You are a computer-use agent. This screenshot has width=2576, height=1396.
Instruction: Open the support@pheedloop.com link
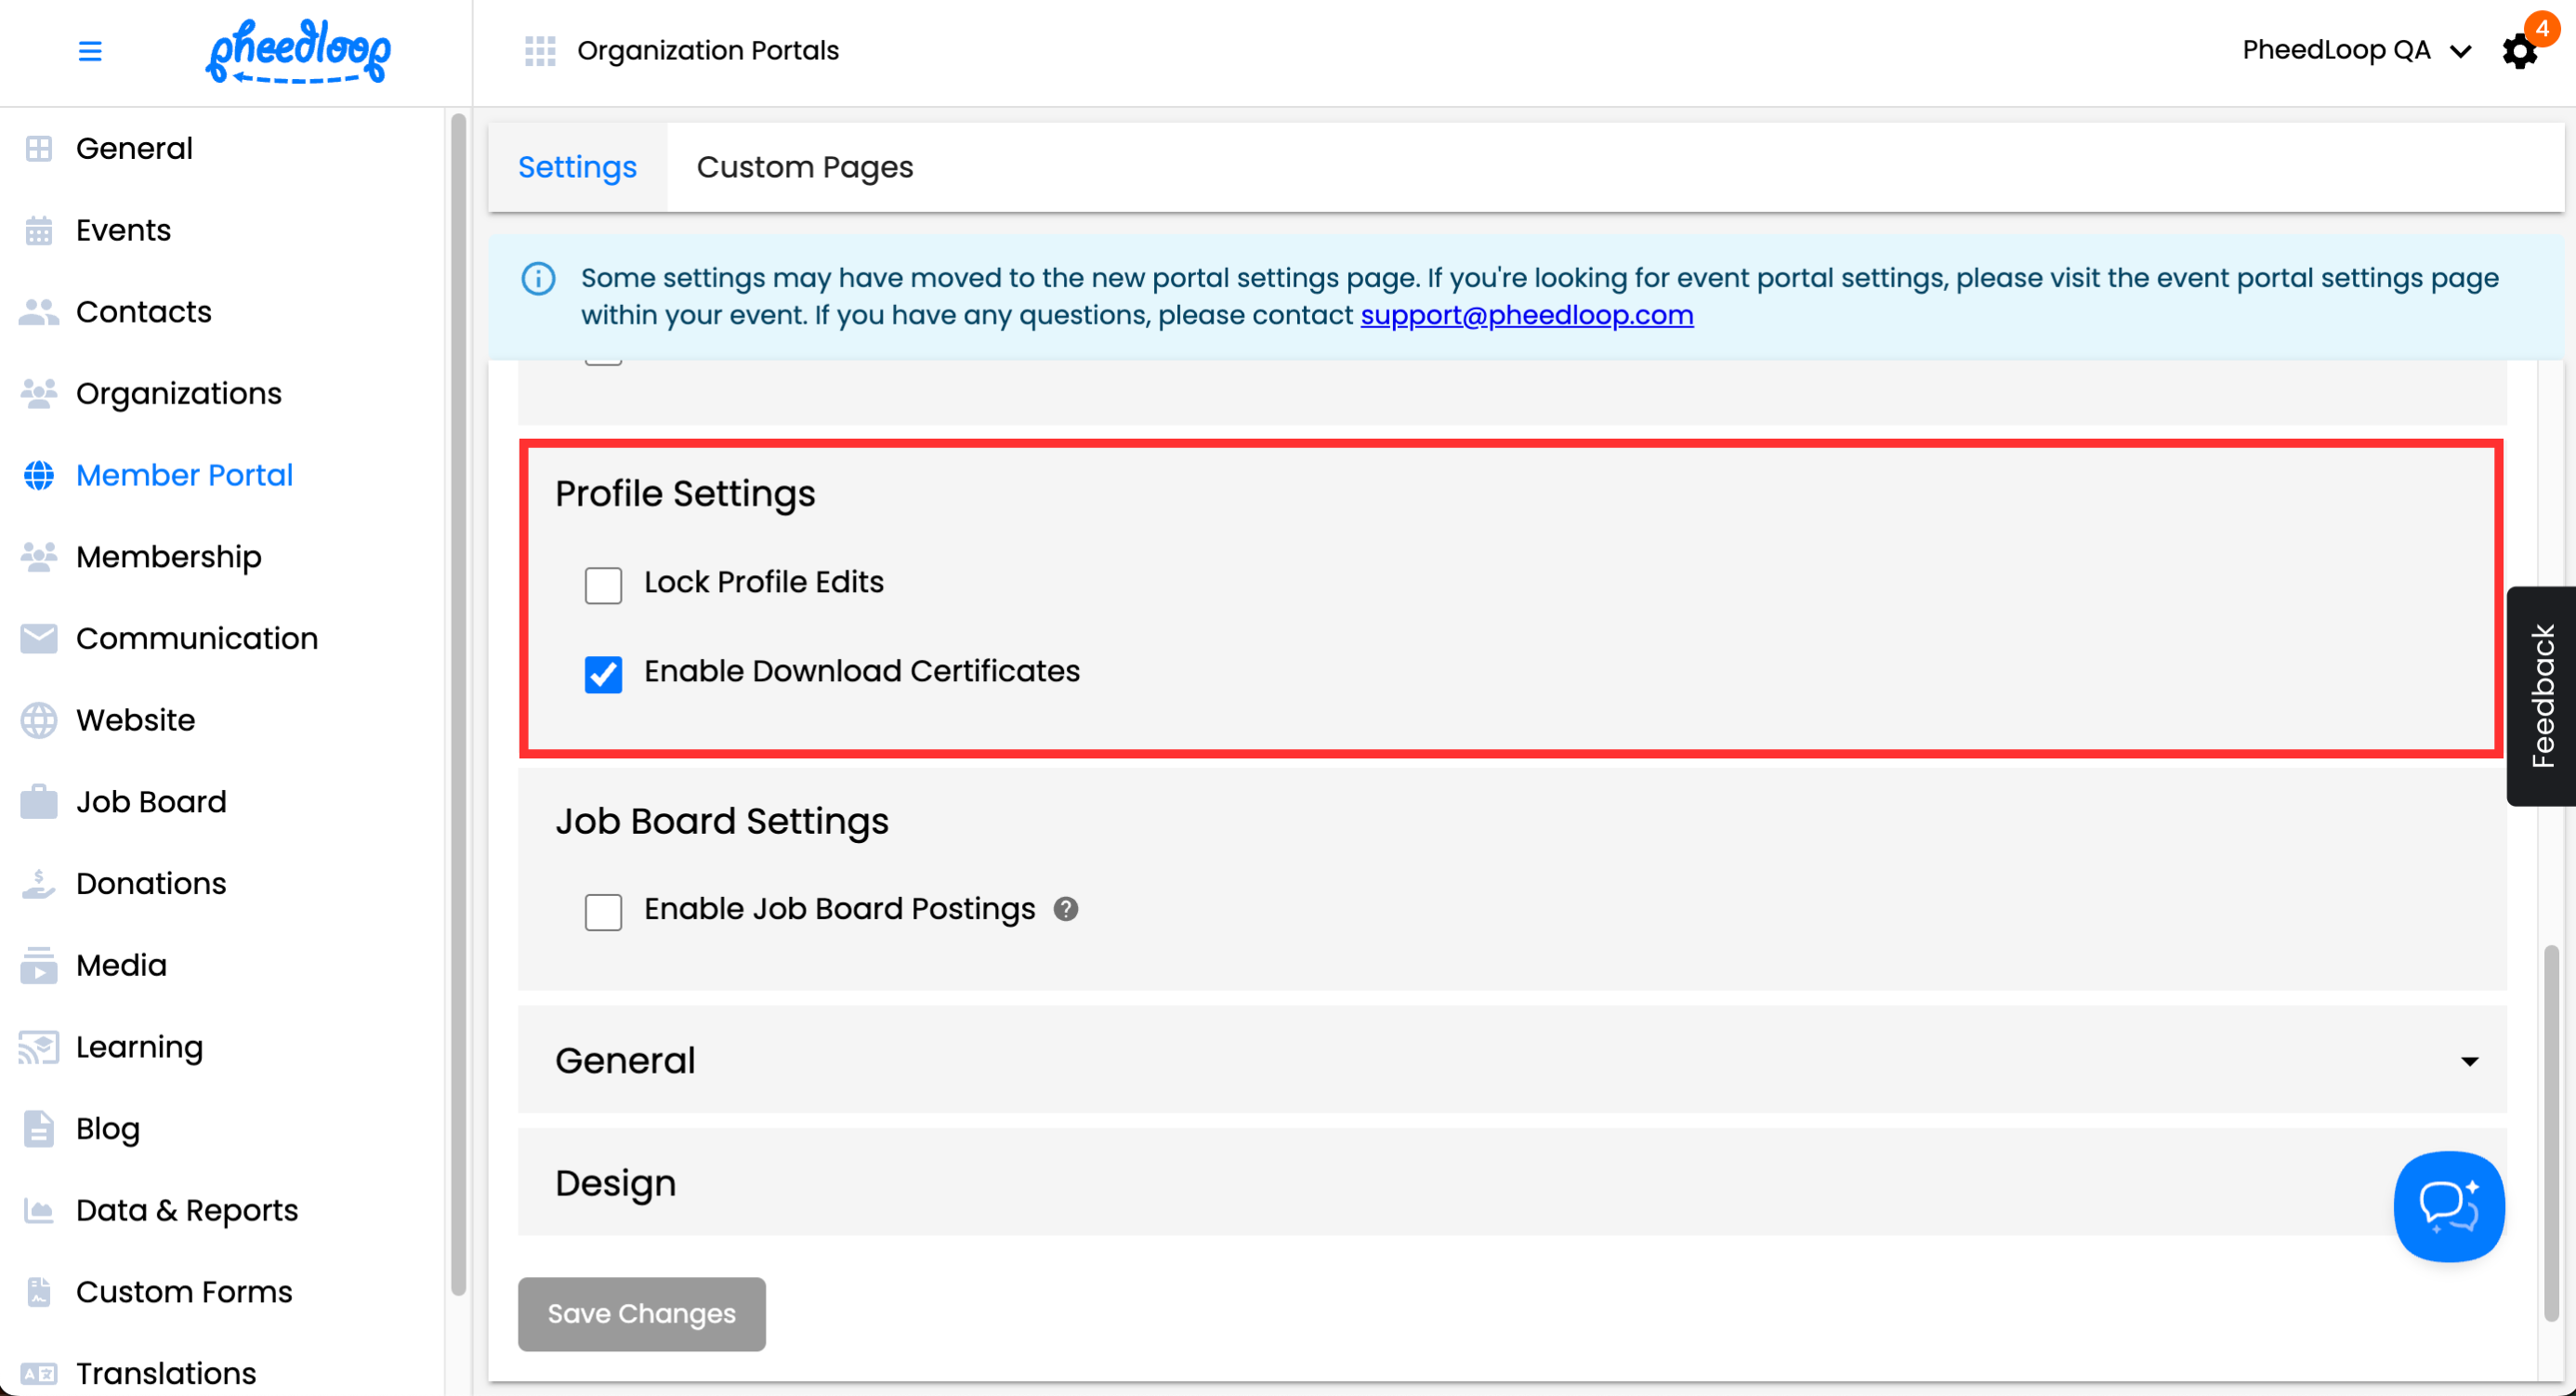pyautogui.click(x=1526, y=315)
